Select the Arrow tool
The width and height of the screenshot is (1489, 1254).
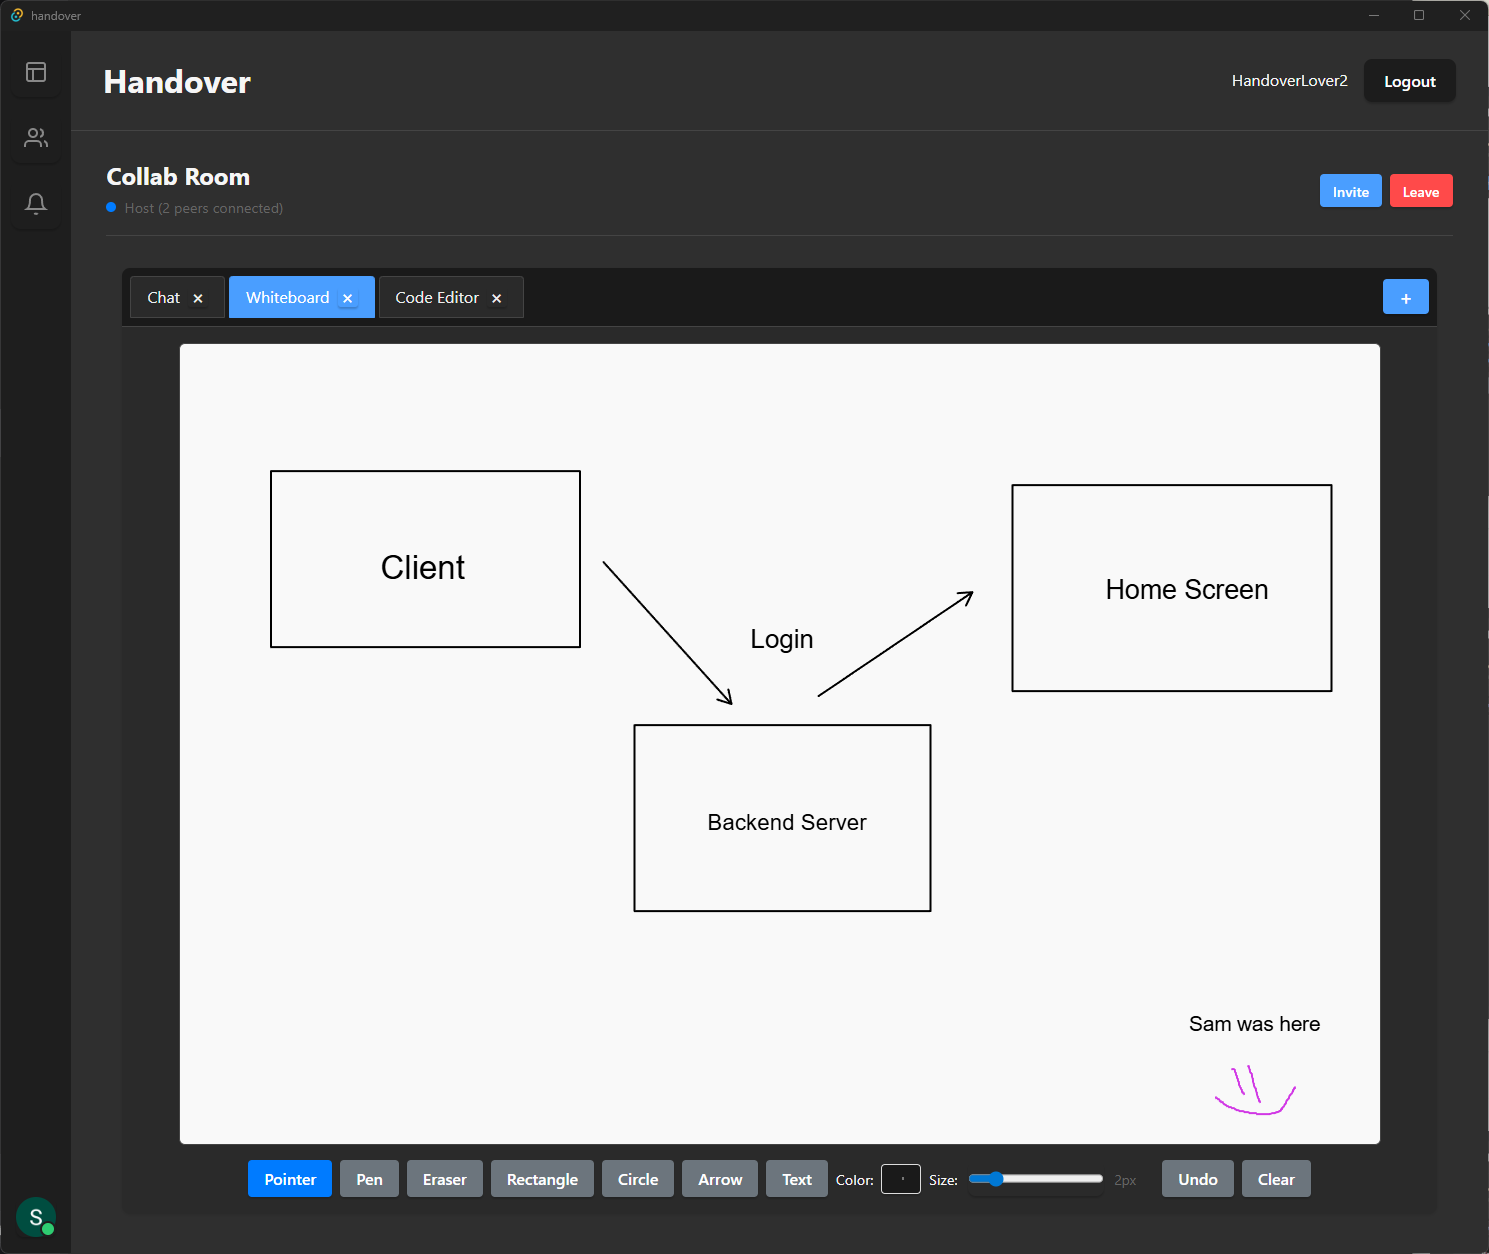click(719, 1178)
